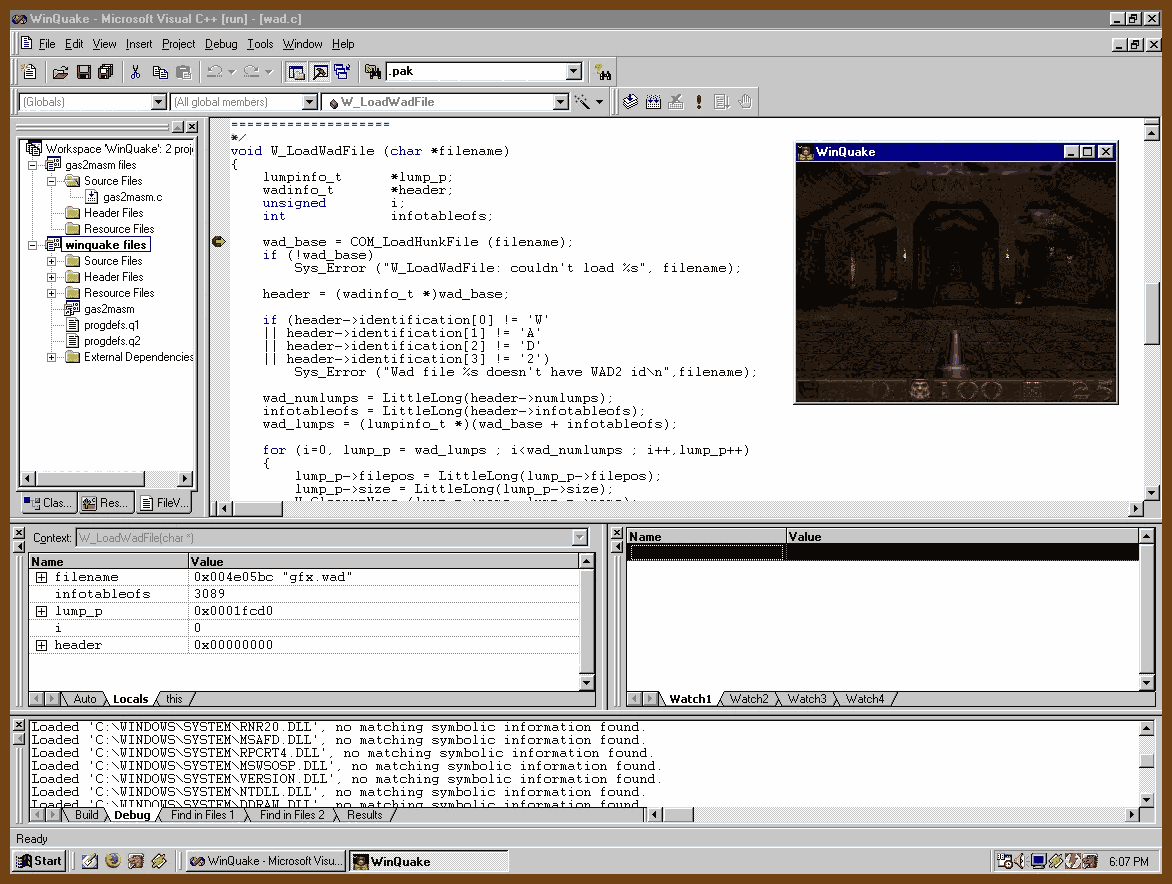Click the WinQuake game window viewport
The width and height of the screenshot is (1172, 884).
[956, 281]
